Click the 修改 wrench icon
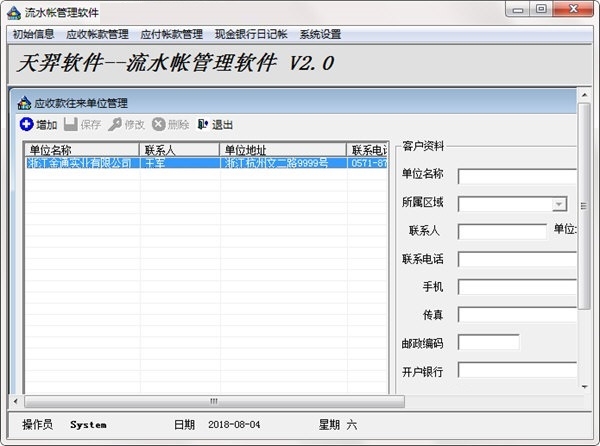Viewport: 600px width, 446px height. click(x=115, y=124)
